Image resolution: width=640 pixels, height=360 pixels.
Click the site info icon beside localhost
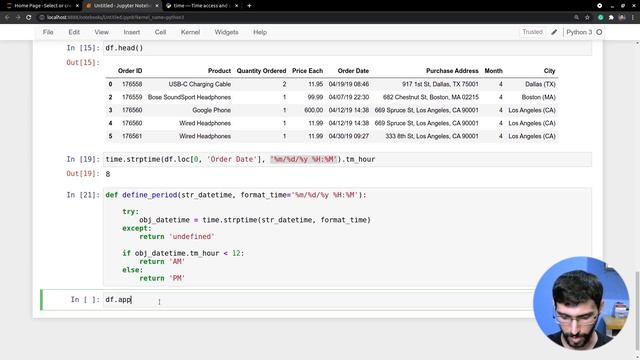point(42,18)
